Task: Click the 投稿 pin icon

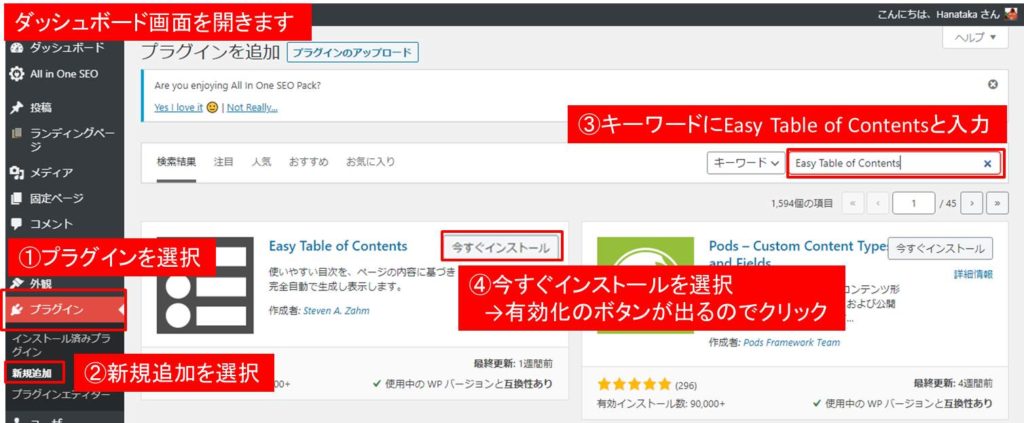Action: coord(16,108)
